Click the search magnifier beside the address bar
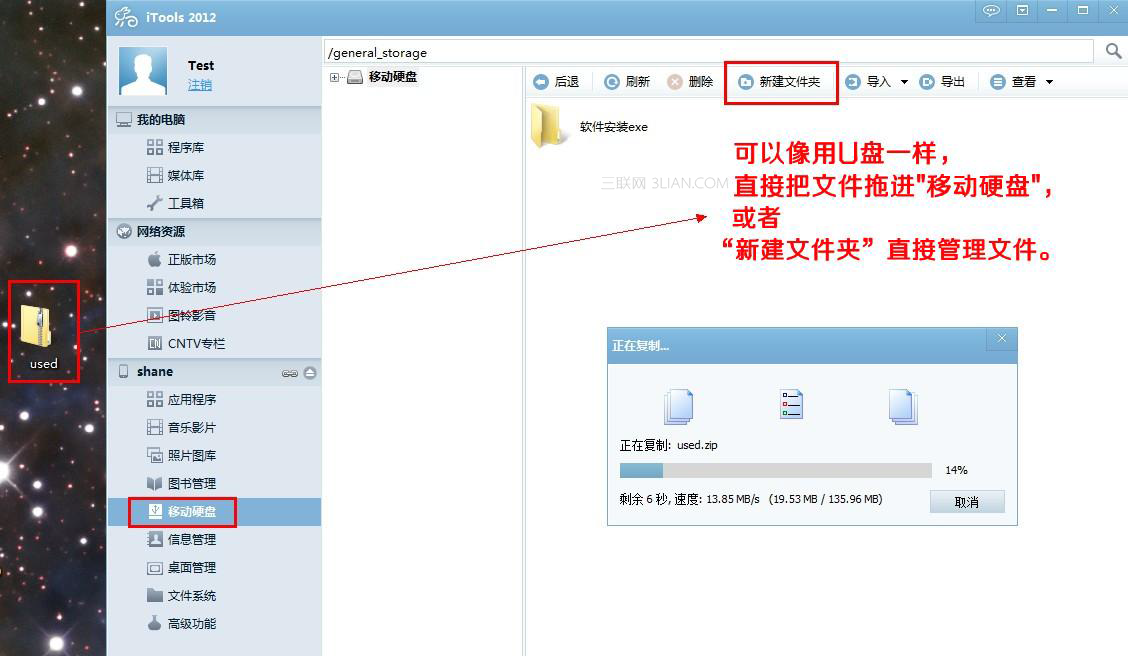1128x656 pixels. (x=1113, y=50)
